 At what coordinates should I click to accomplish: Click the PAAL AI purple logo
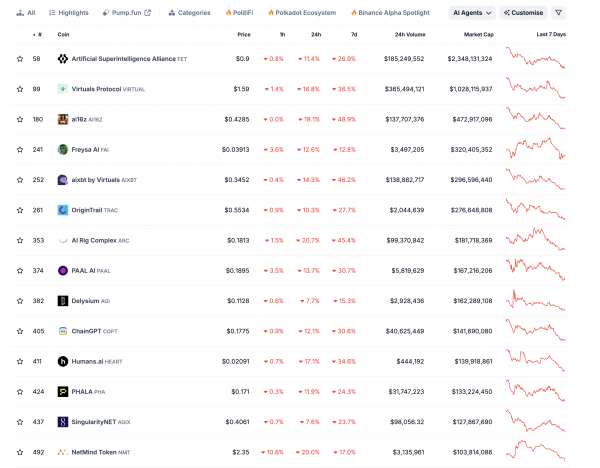pyautogui.click(x=63, y=271)
